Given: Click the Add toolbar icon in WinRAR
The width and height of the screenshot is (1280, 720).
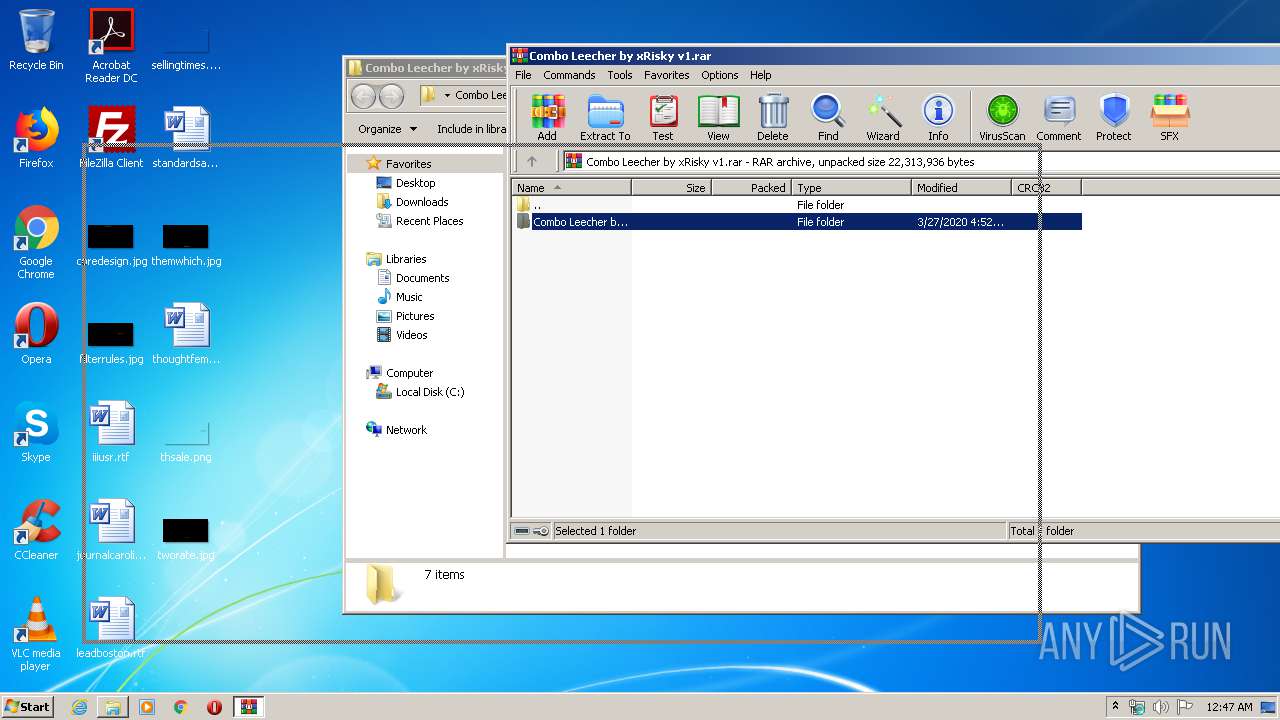Looking at the screenshot, I should pyautogui.click(x=547, y=117).
